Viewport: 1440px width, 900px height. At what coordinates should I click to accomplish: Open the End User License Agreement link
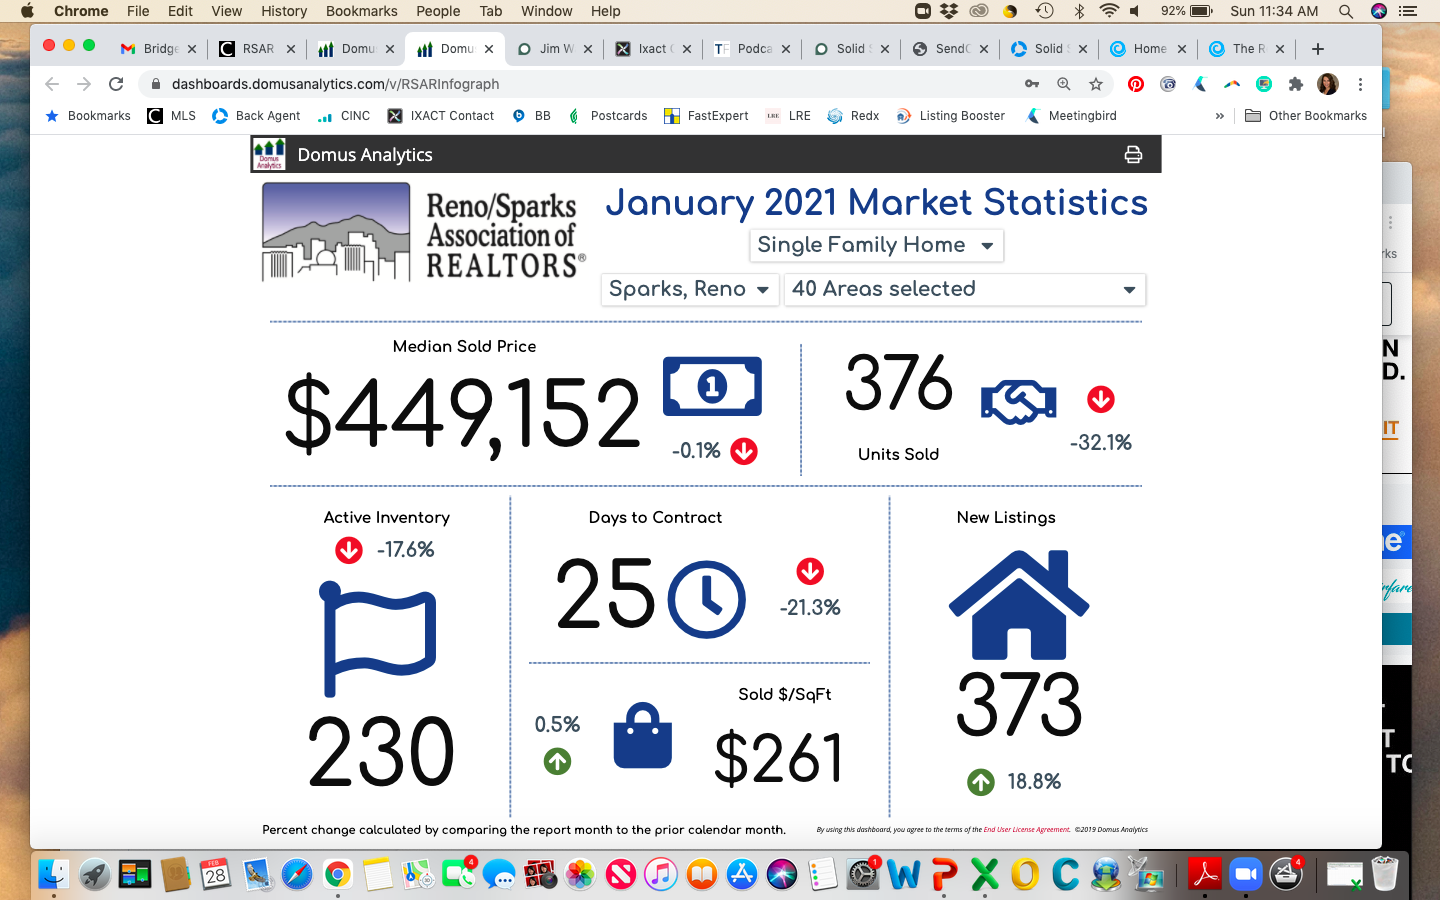[x=1026, y=829]
